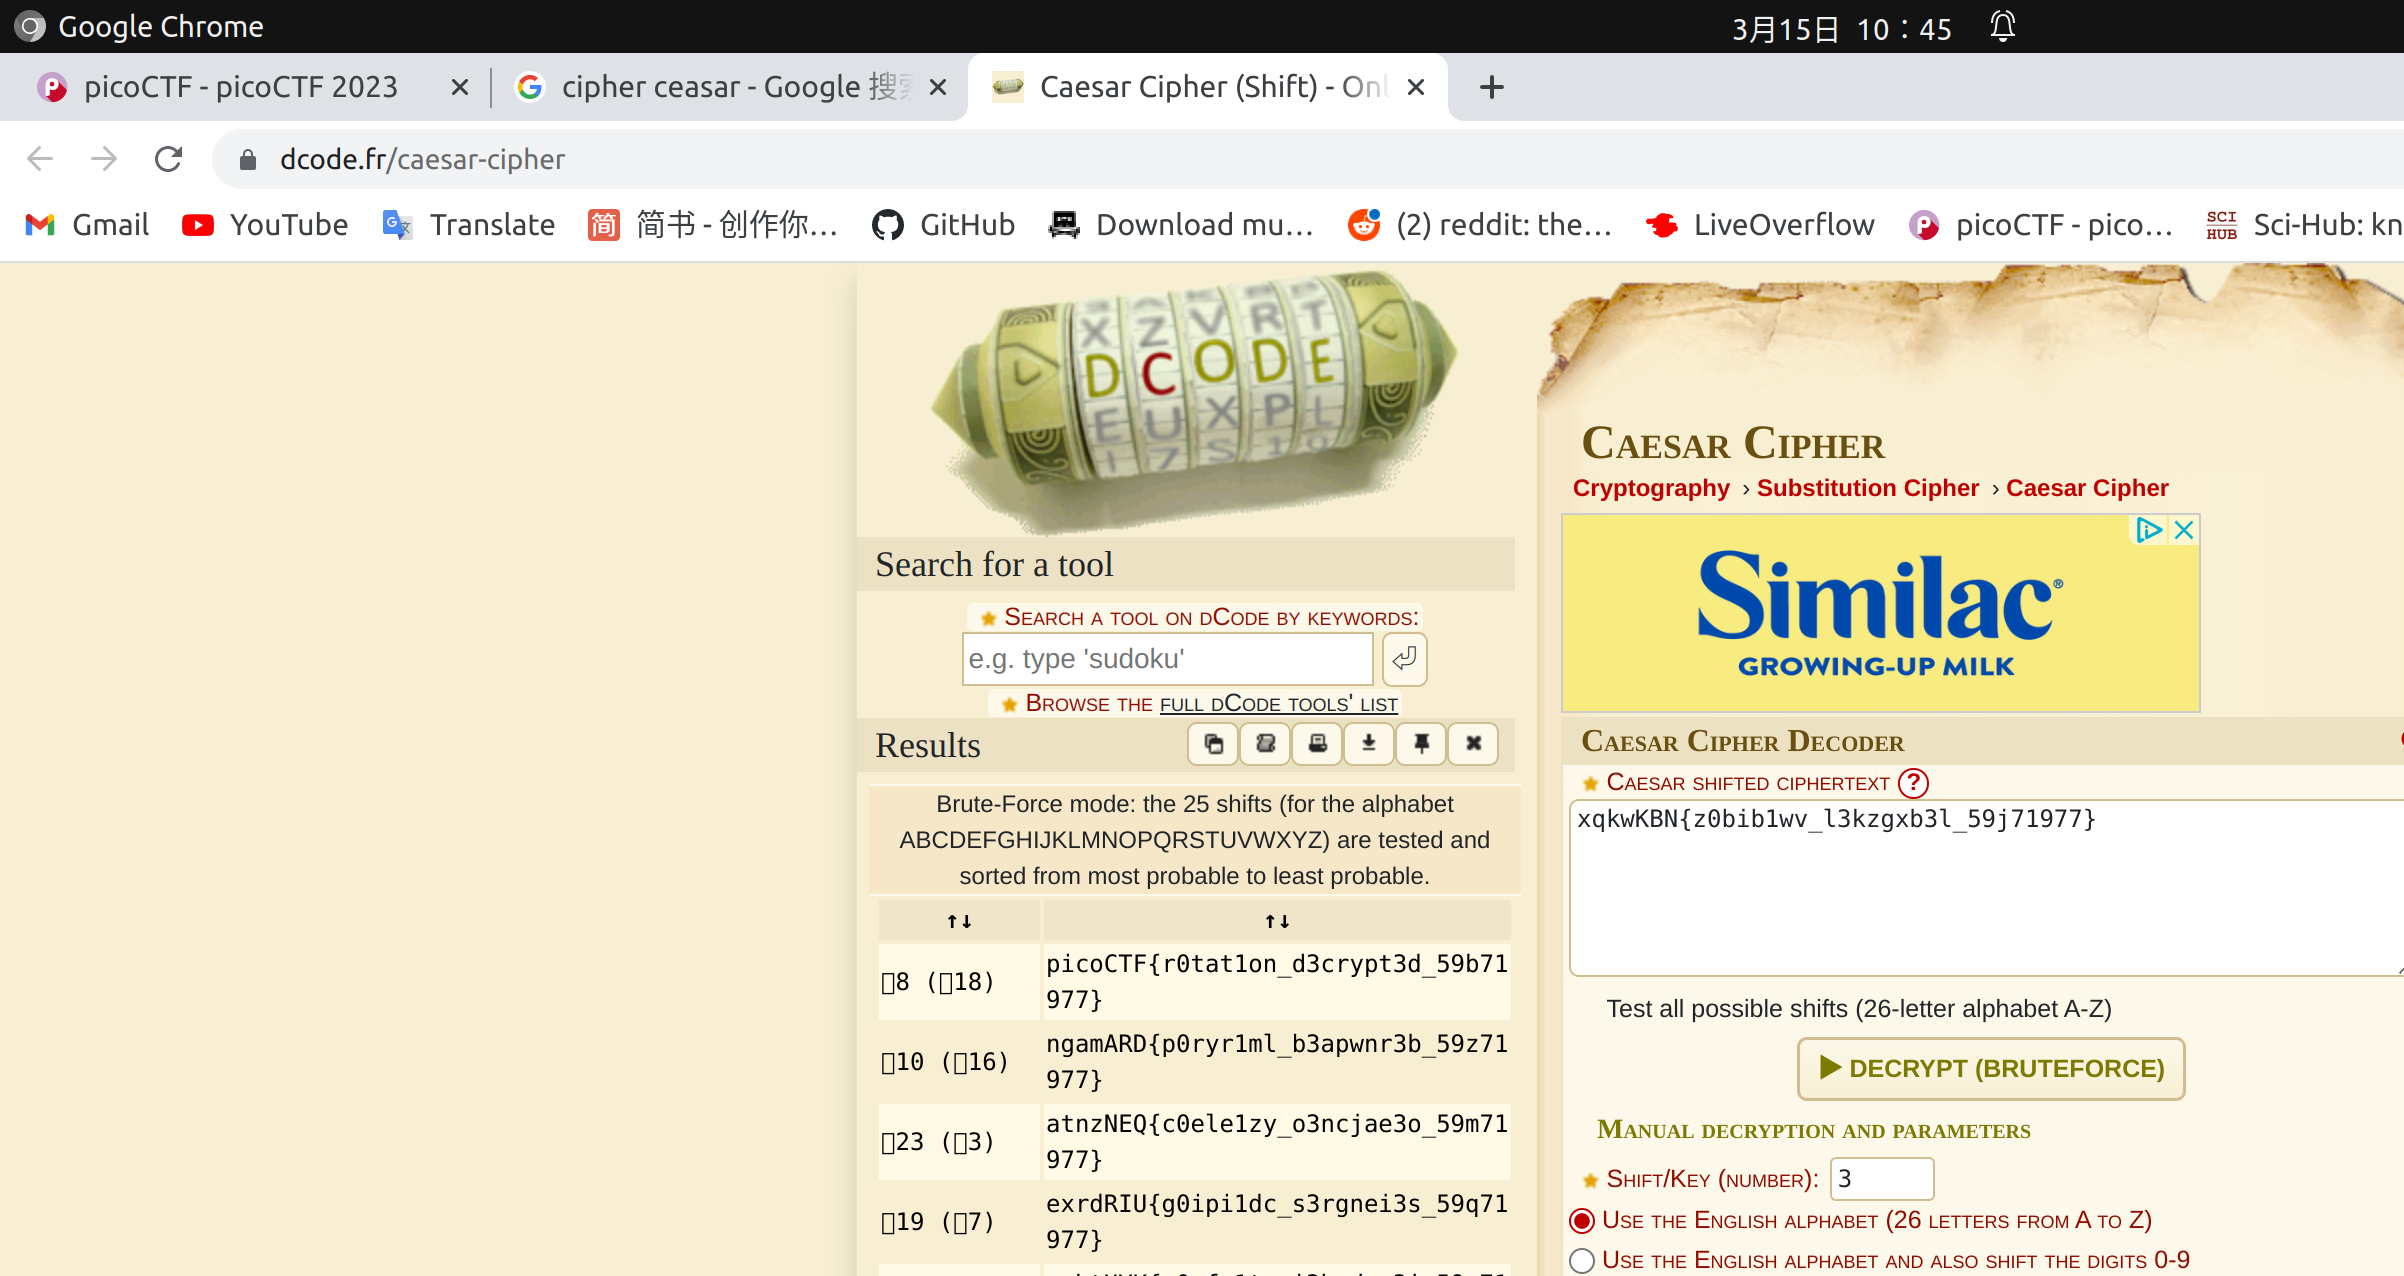The image size is (2404, 1276).
Task: Open the Download mu... bookmark
Action: click(1181, 225)
